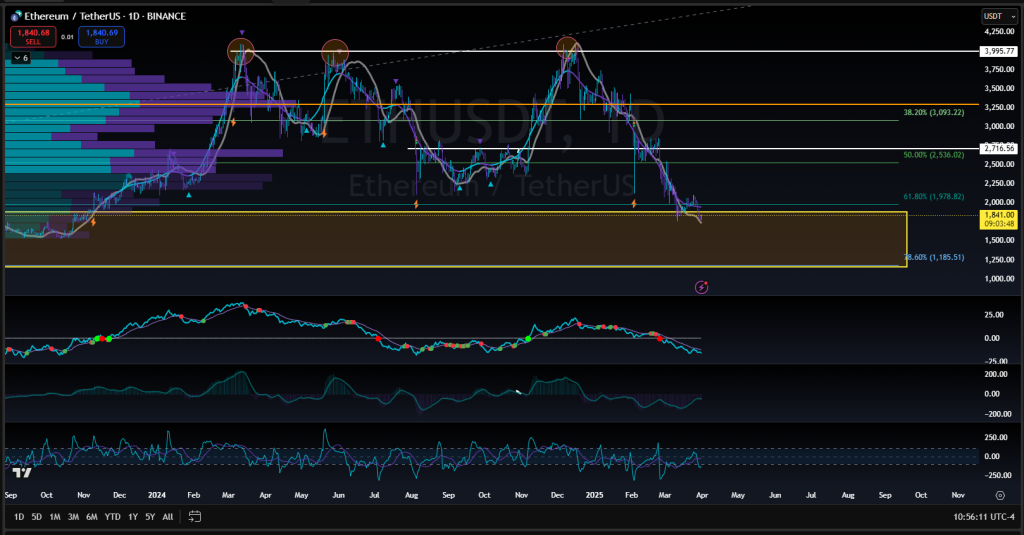This screenshot has width=1024, height=535.
Task: Click the chart settings gear icon
Action: (x=1000, y=495)
